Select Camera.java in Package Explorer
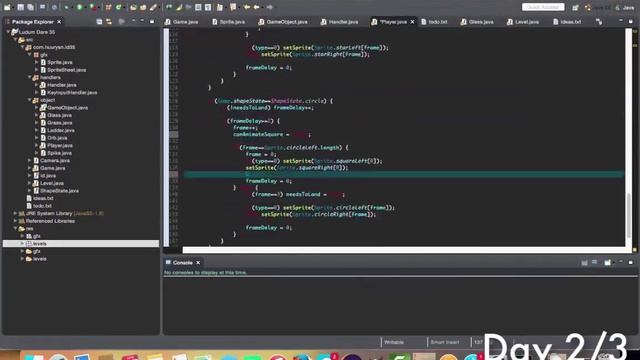 (55, 160)
